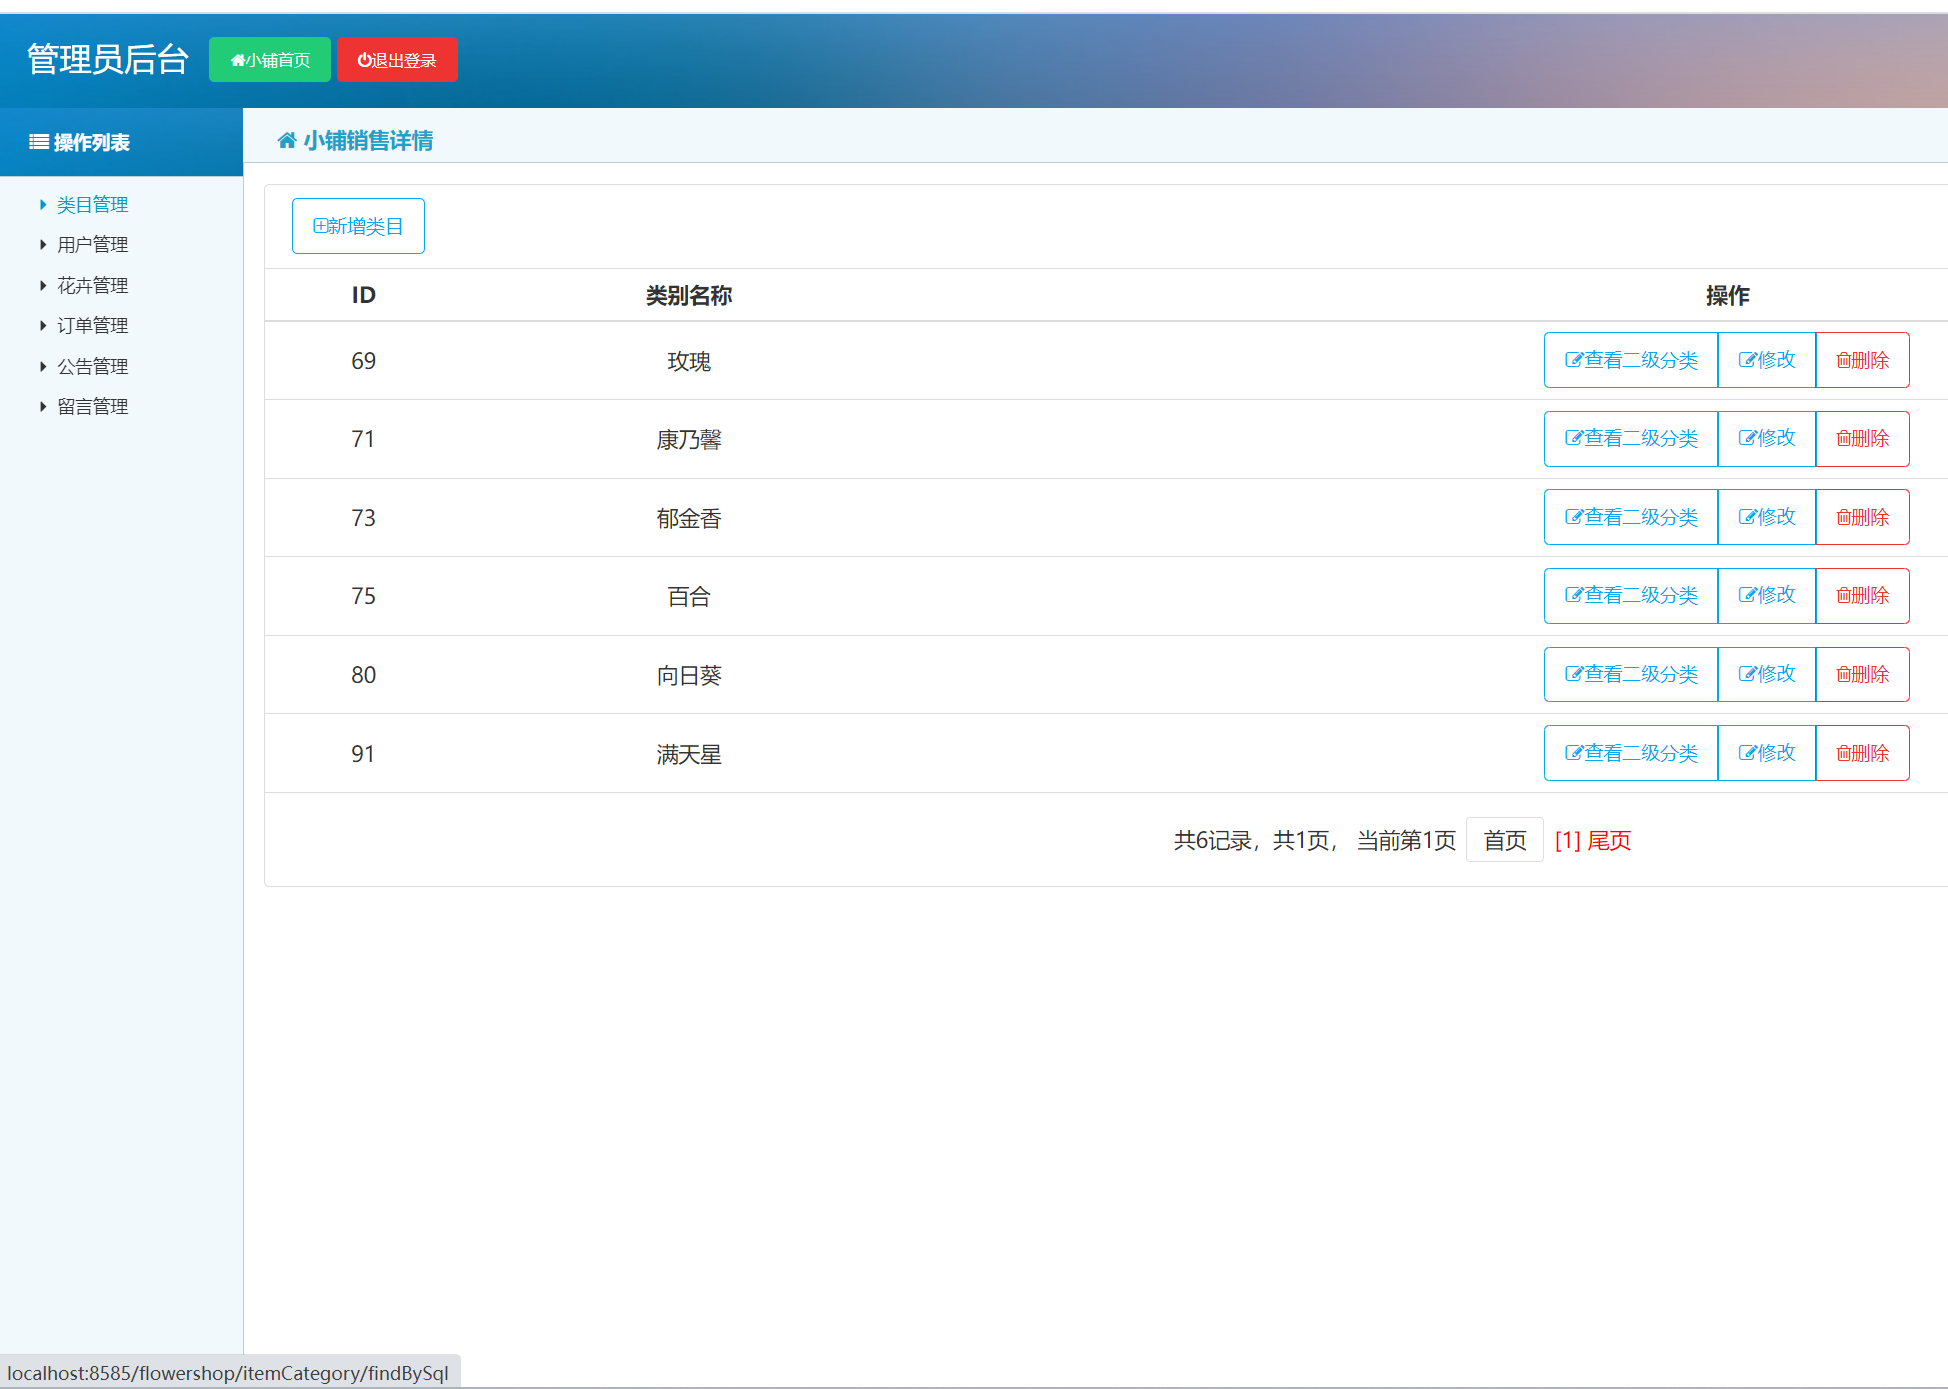View subcategories of 郁金香
Screen dimensions: 1948x1389
tap(1630, 517)
